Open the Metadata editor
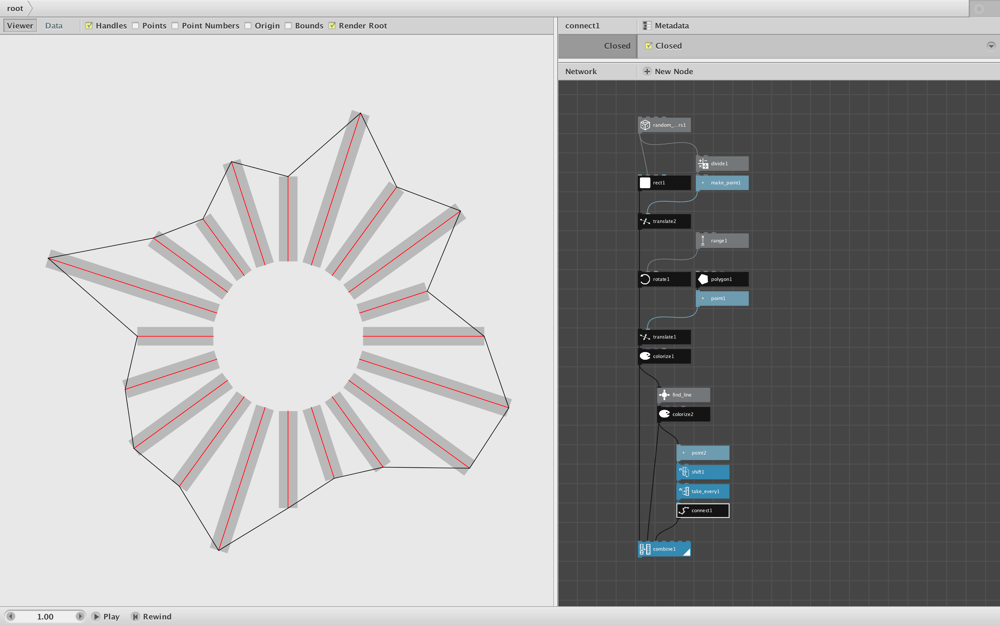This screenshot has width=1000, height=625. click(x=665, y=26)
